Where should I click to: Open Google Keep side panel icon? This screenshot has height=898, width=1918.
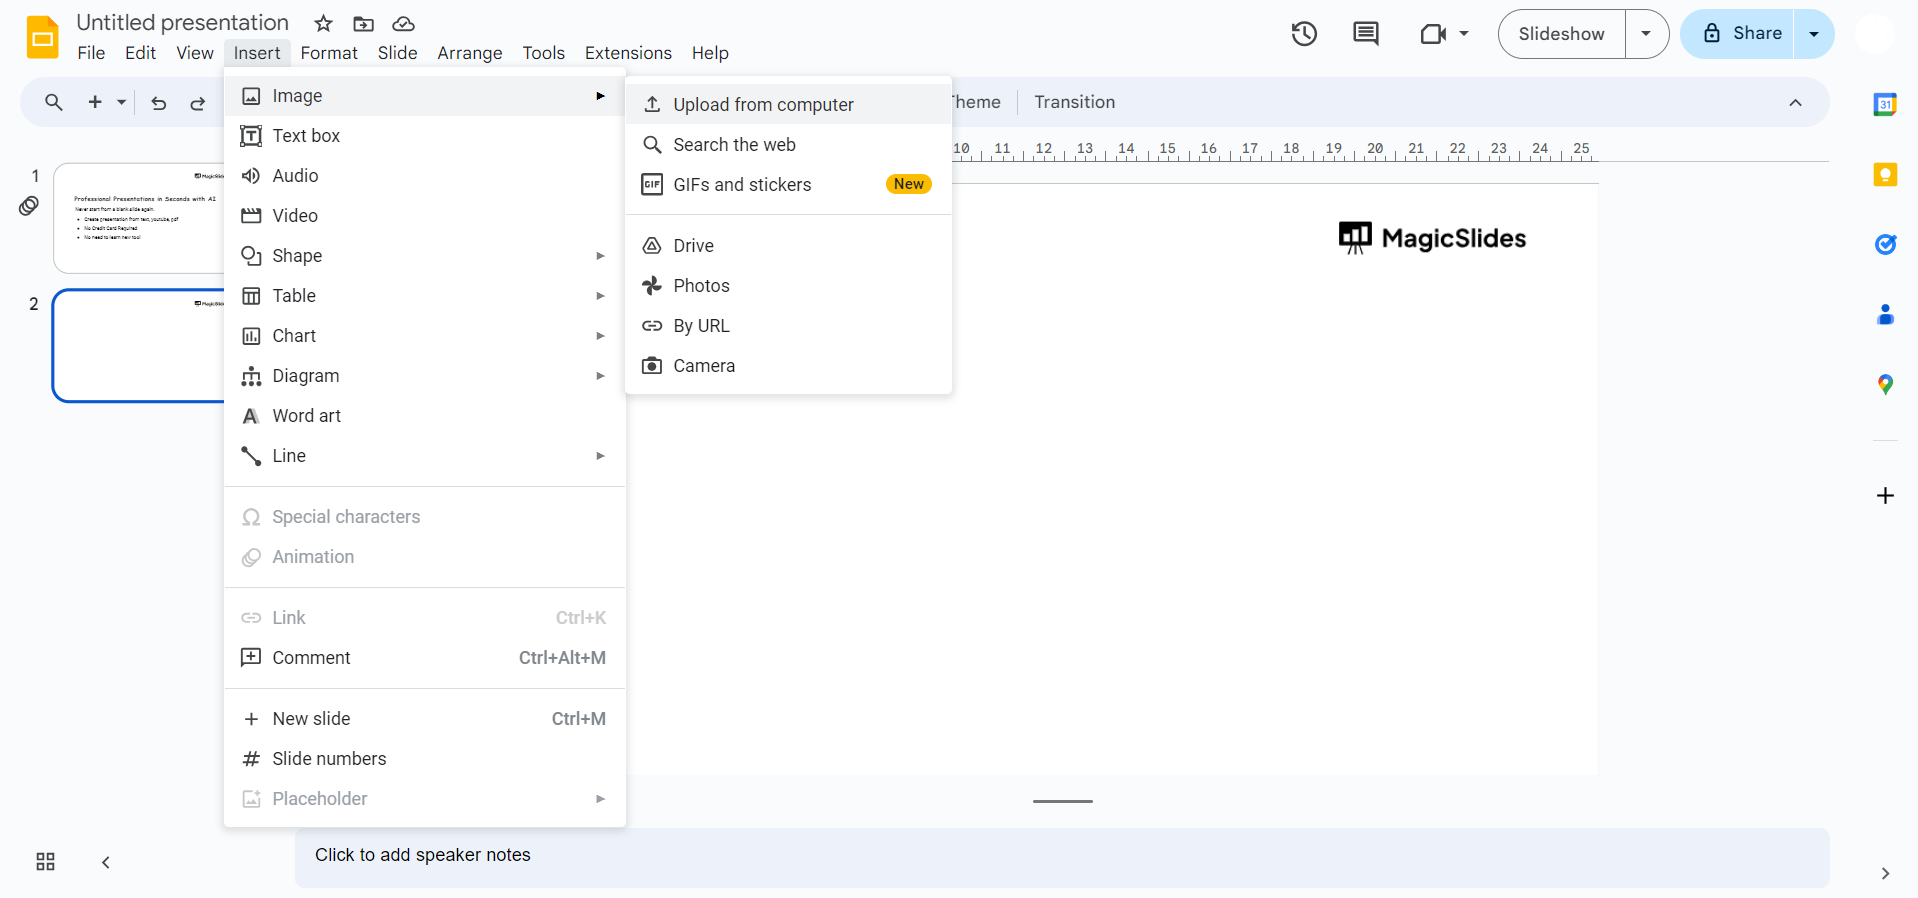1885,175
